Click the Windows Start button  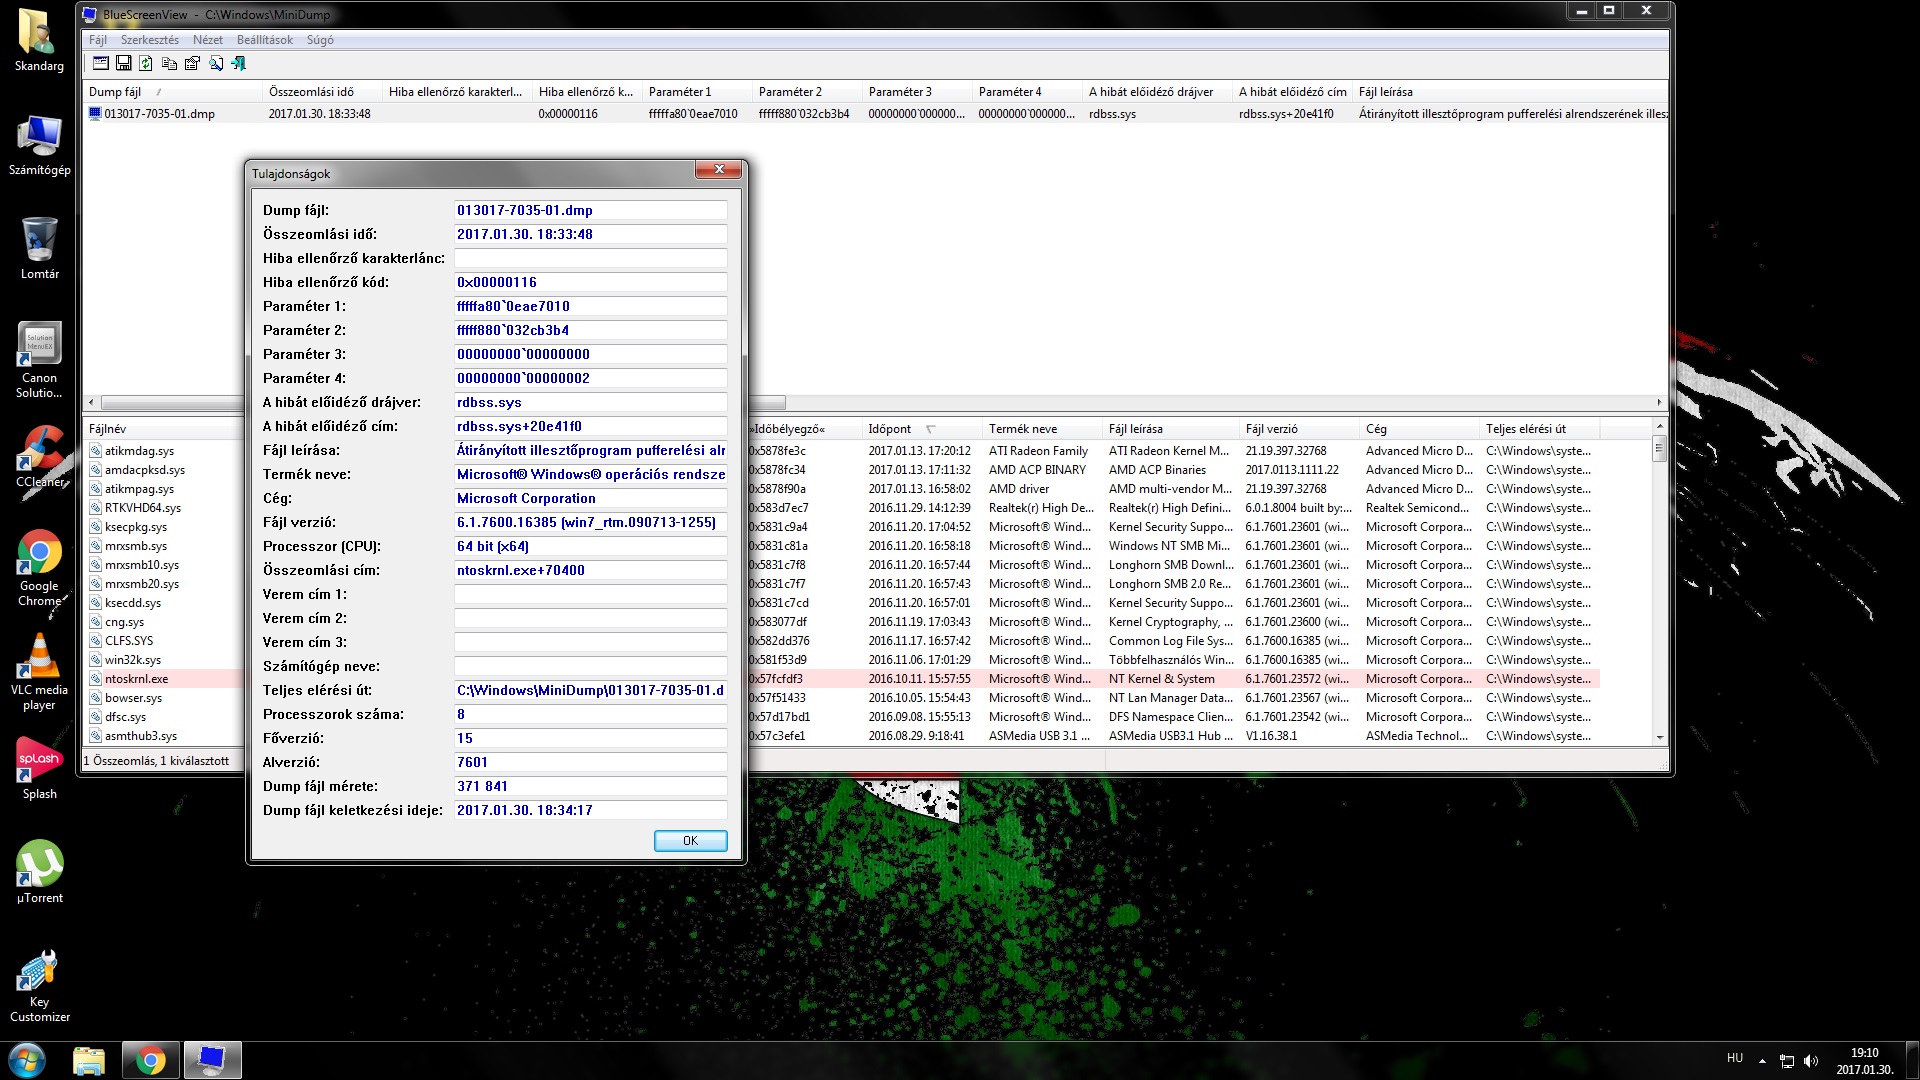pos(27,1060)
